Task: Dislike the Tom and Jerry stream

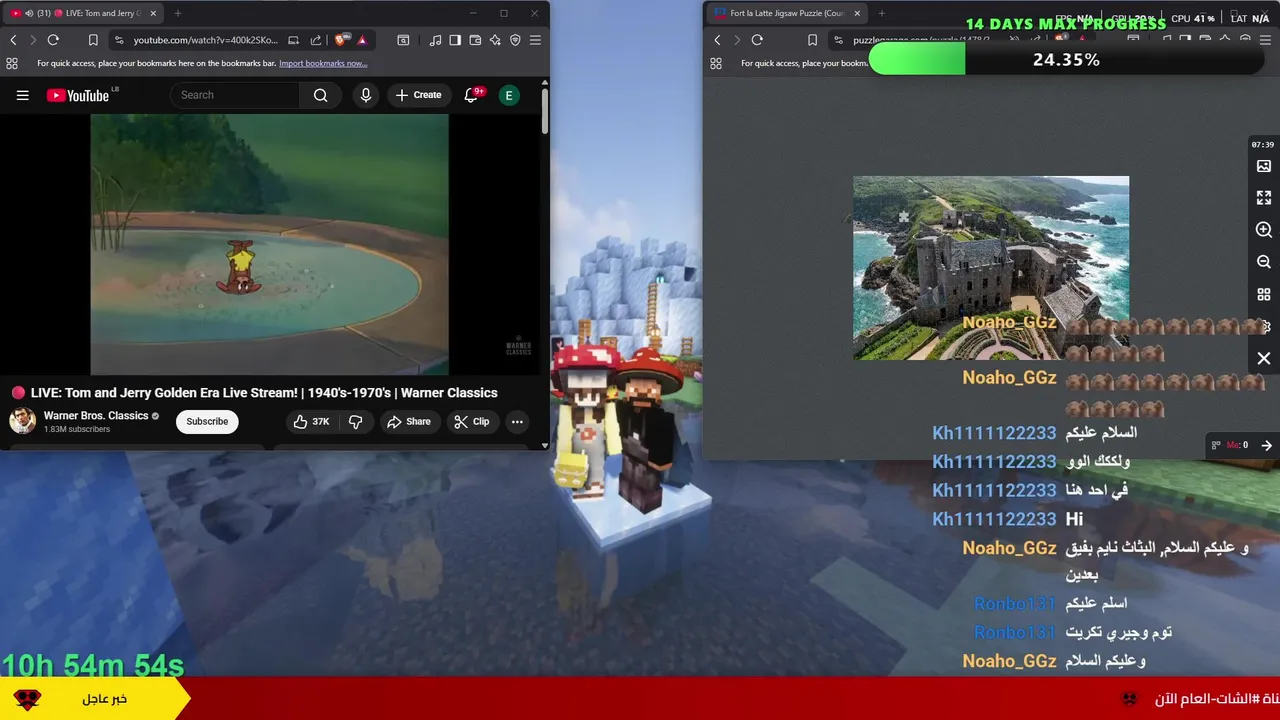Action: coord(355,422)
